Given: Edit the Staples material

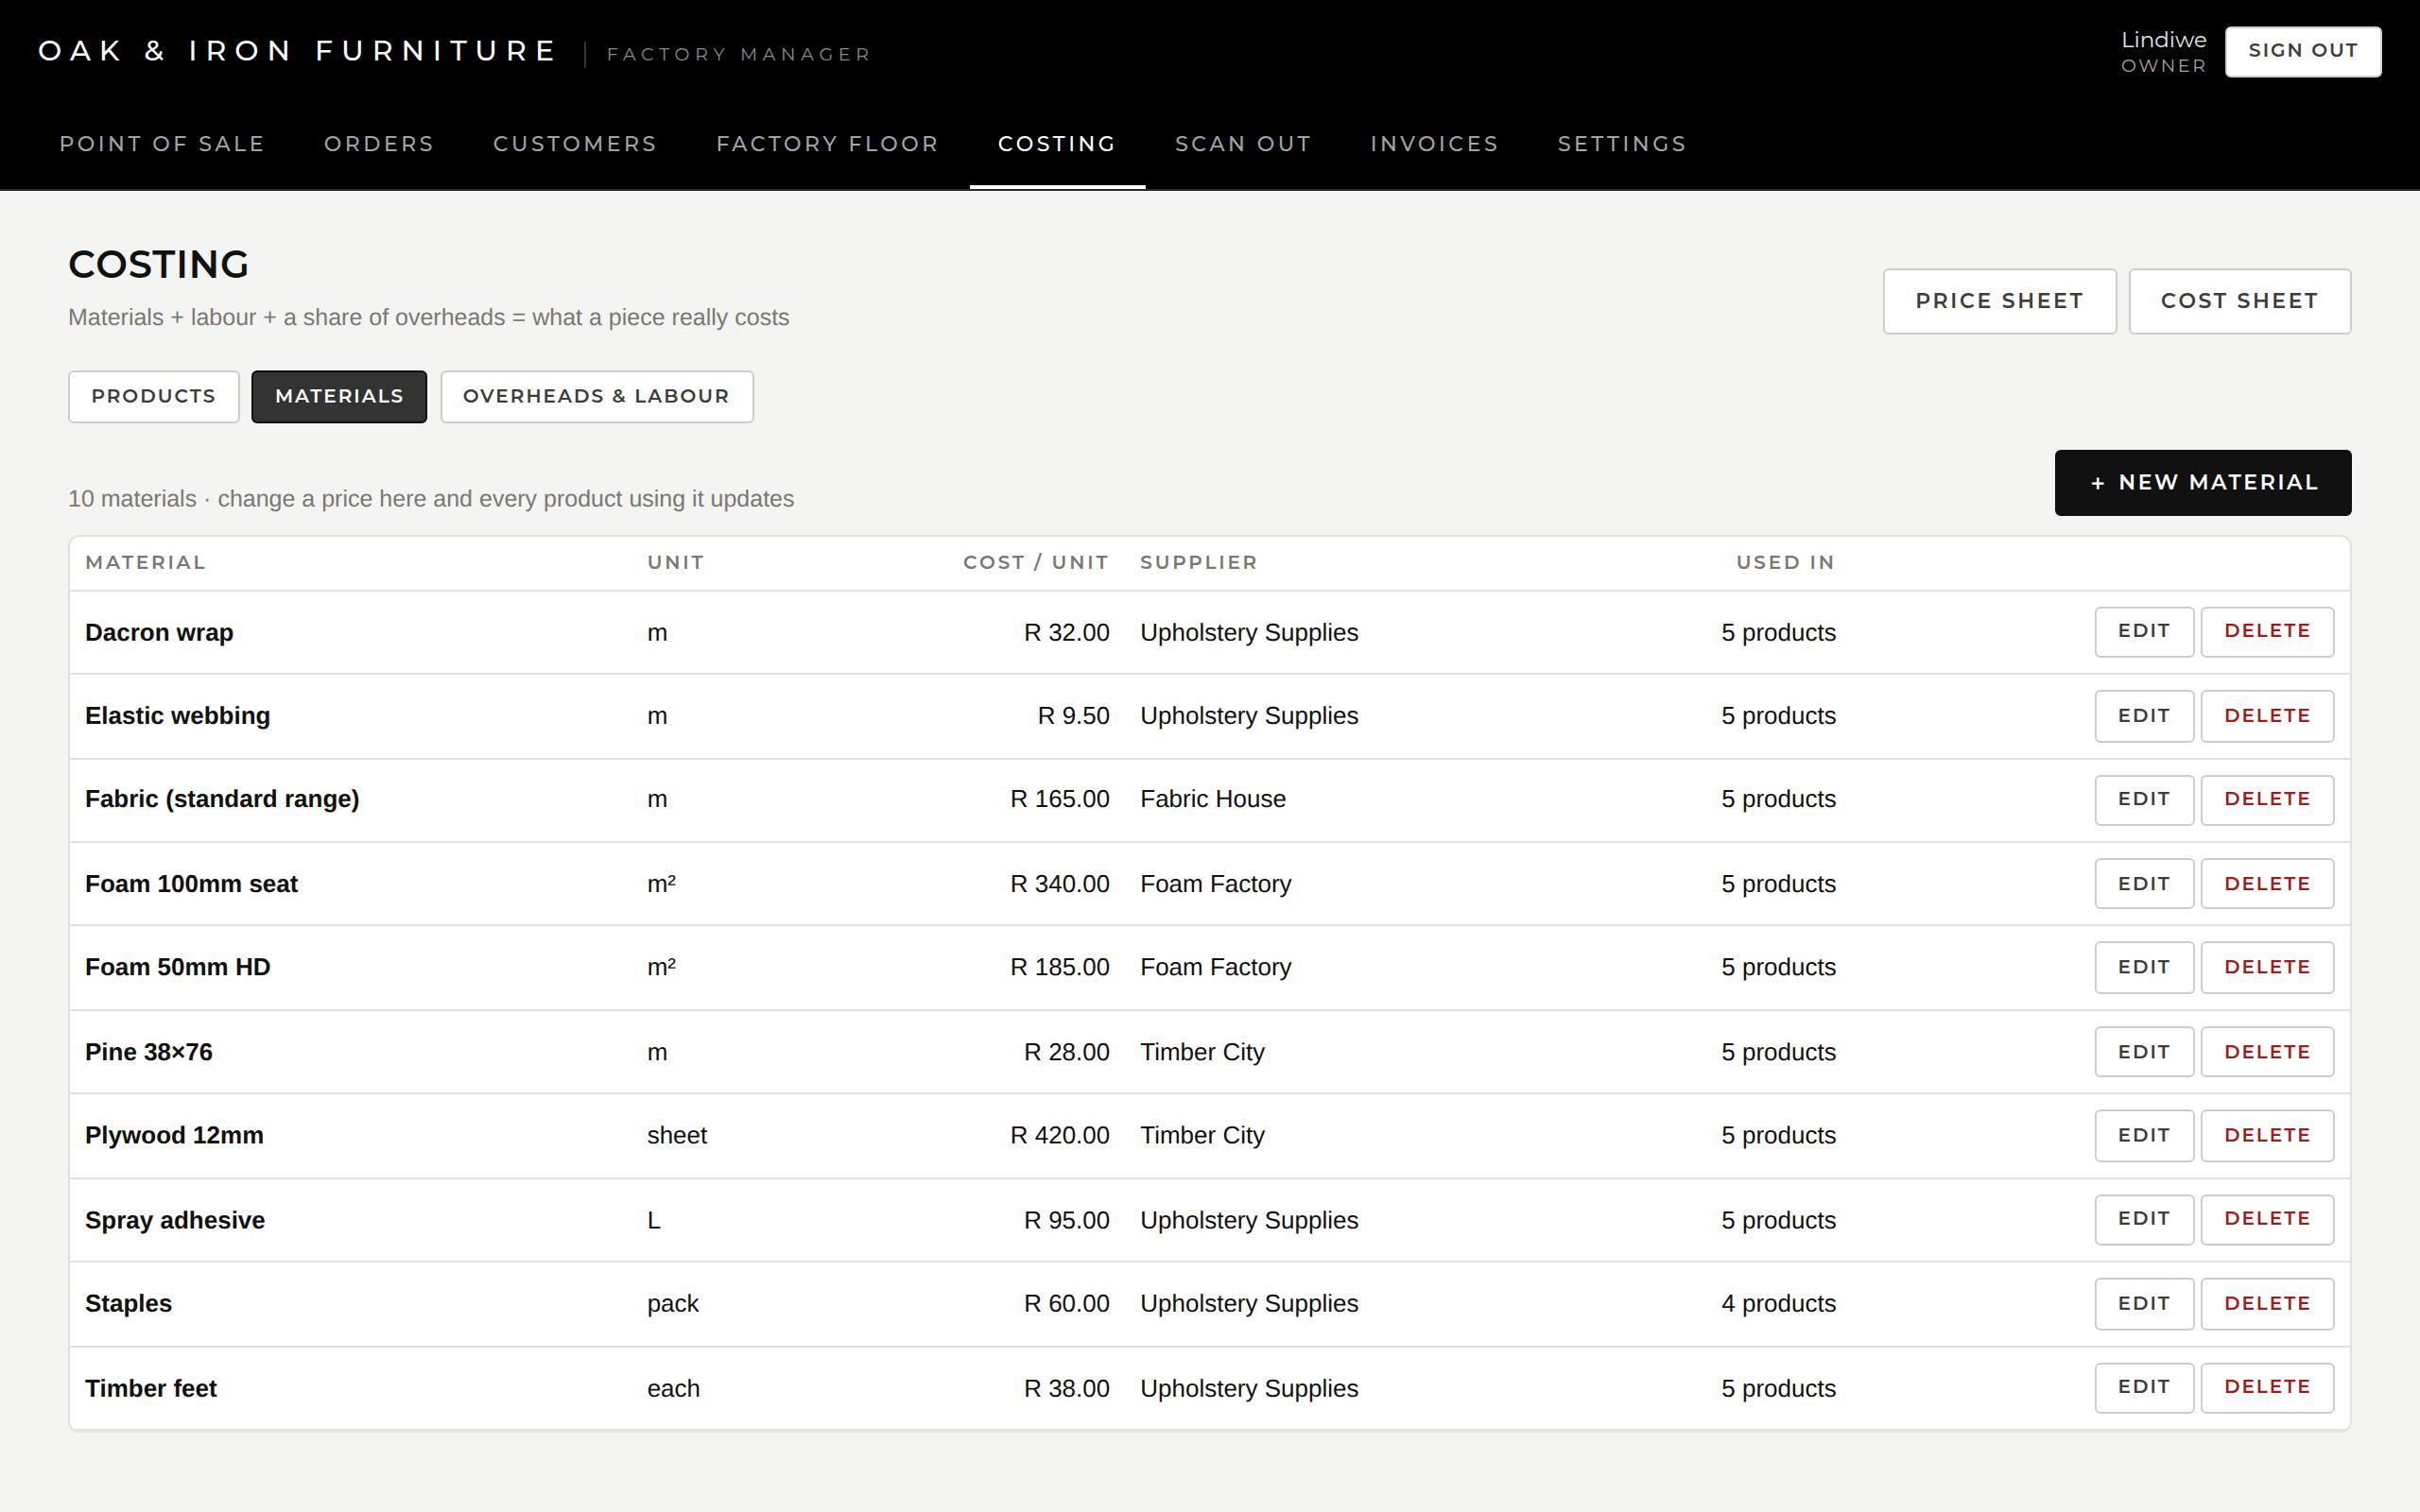Looking at the screenshot, I should (x=2144, y=1304).
